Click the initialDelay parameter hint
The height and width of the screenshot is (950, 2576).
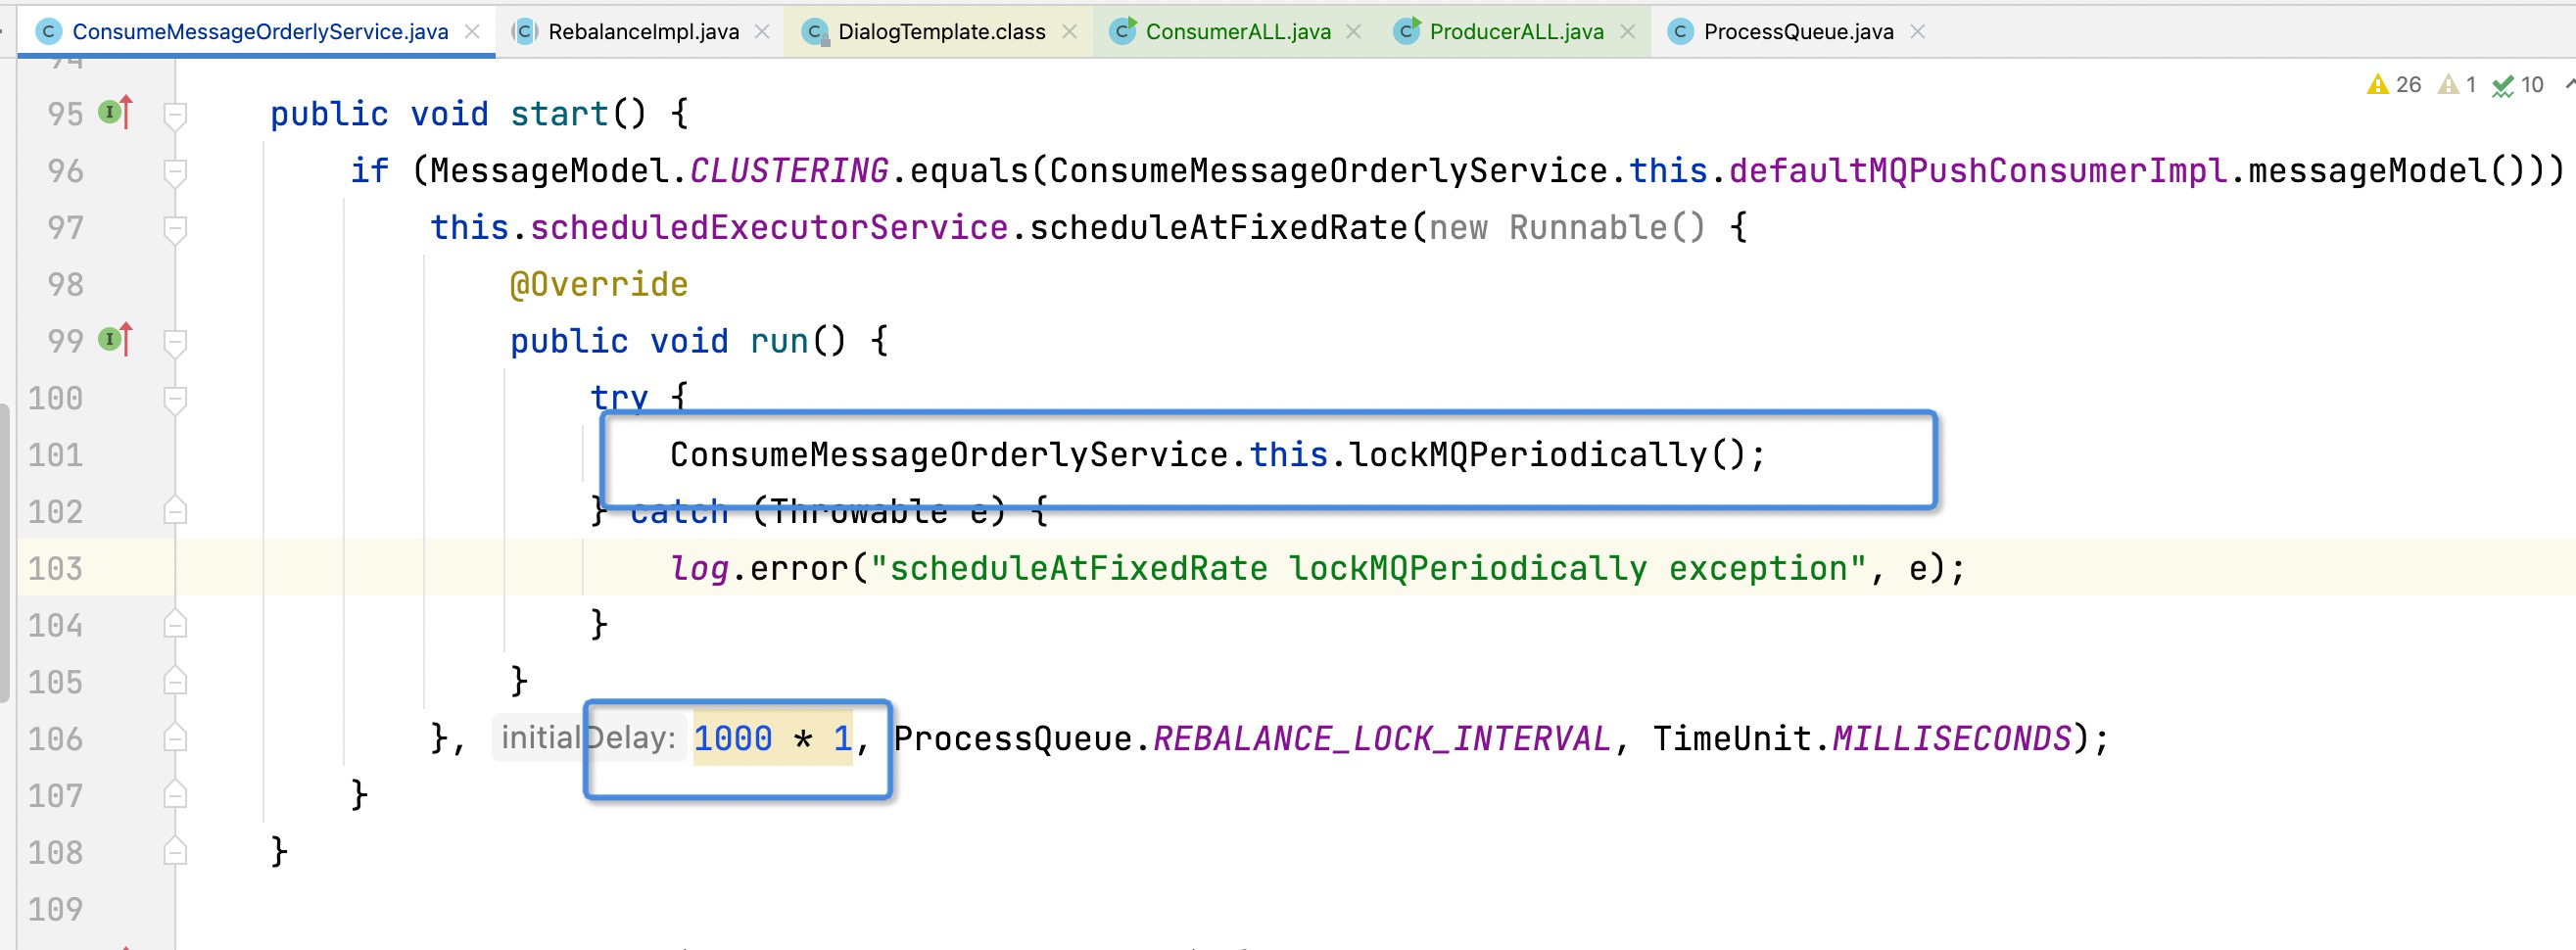click(x=588, y=737)
